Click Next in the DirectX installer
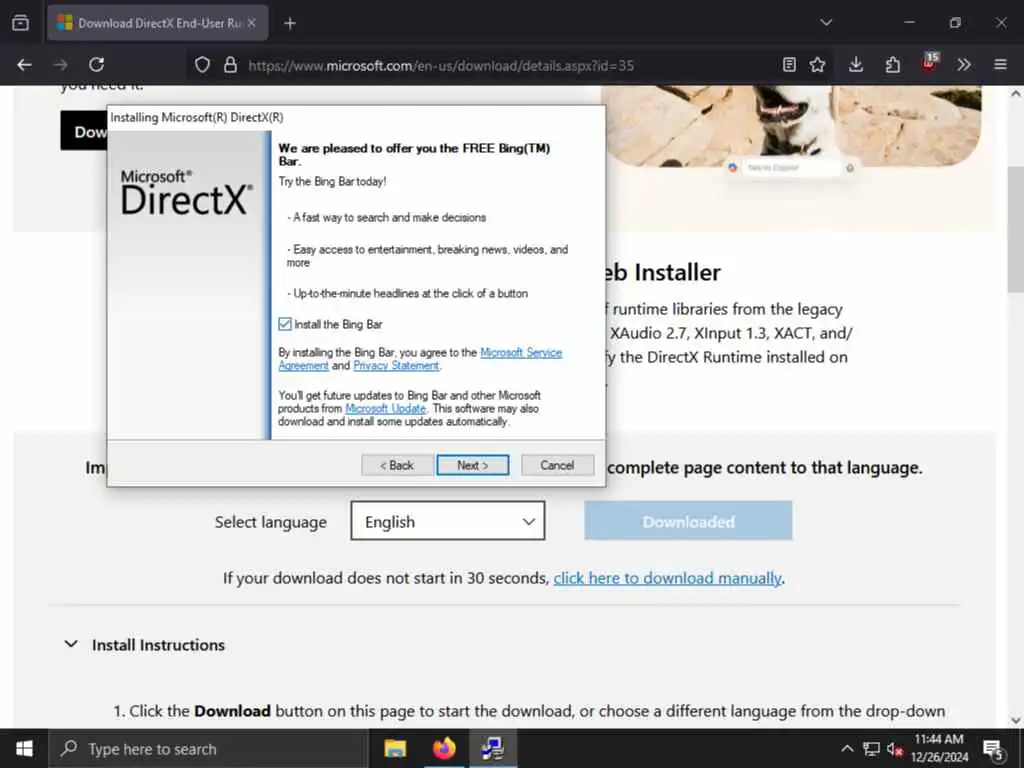1024x768 pixels. pos(472,465)
